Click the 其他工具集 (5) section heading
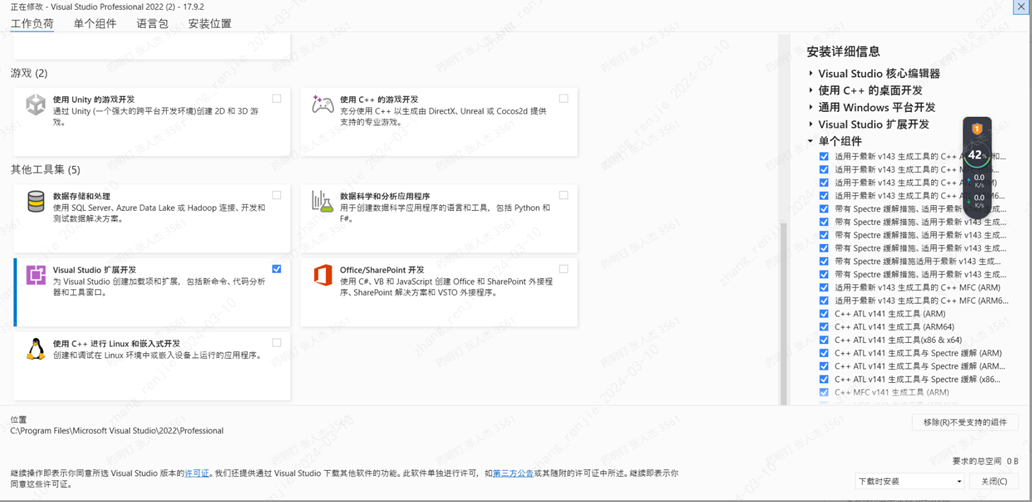Screen dimensions: 1032x502 point(45,170)
